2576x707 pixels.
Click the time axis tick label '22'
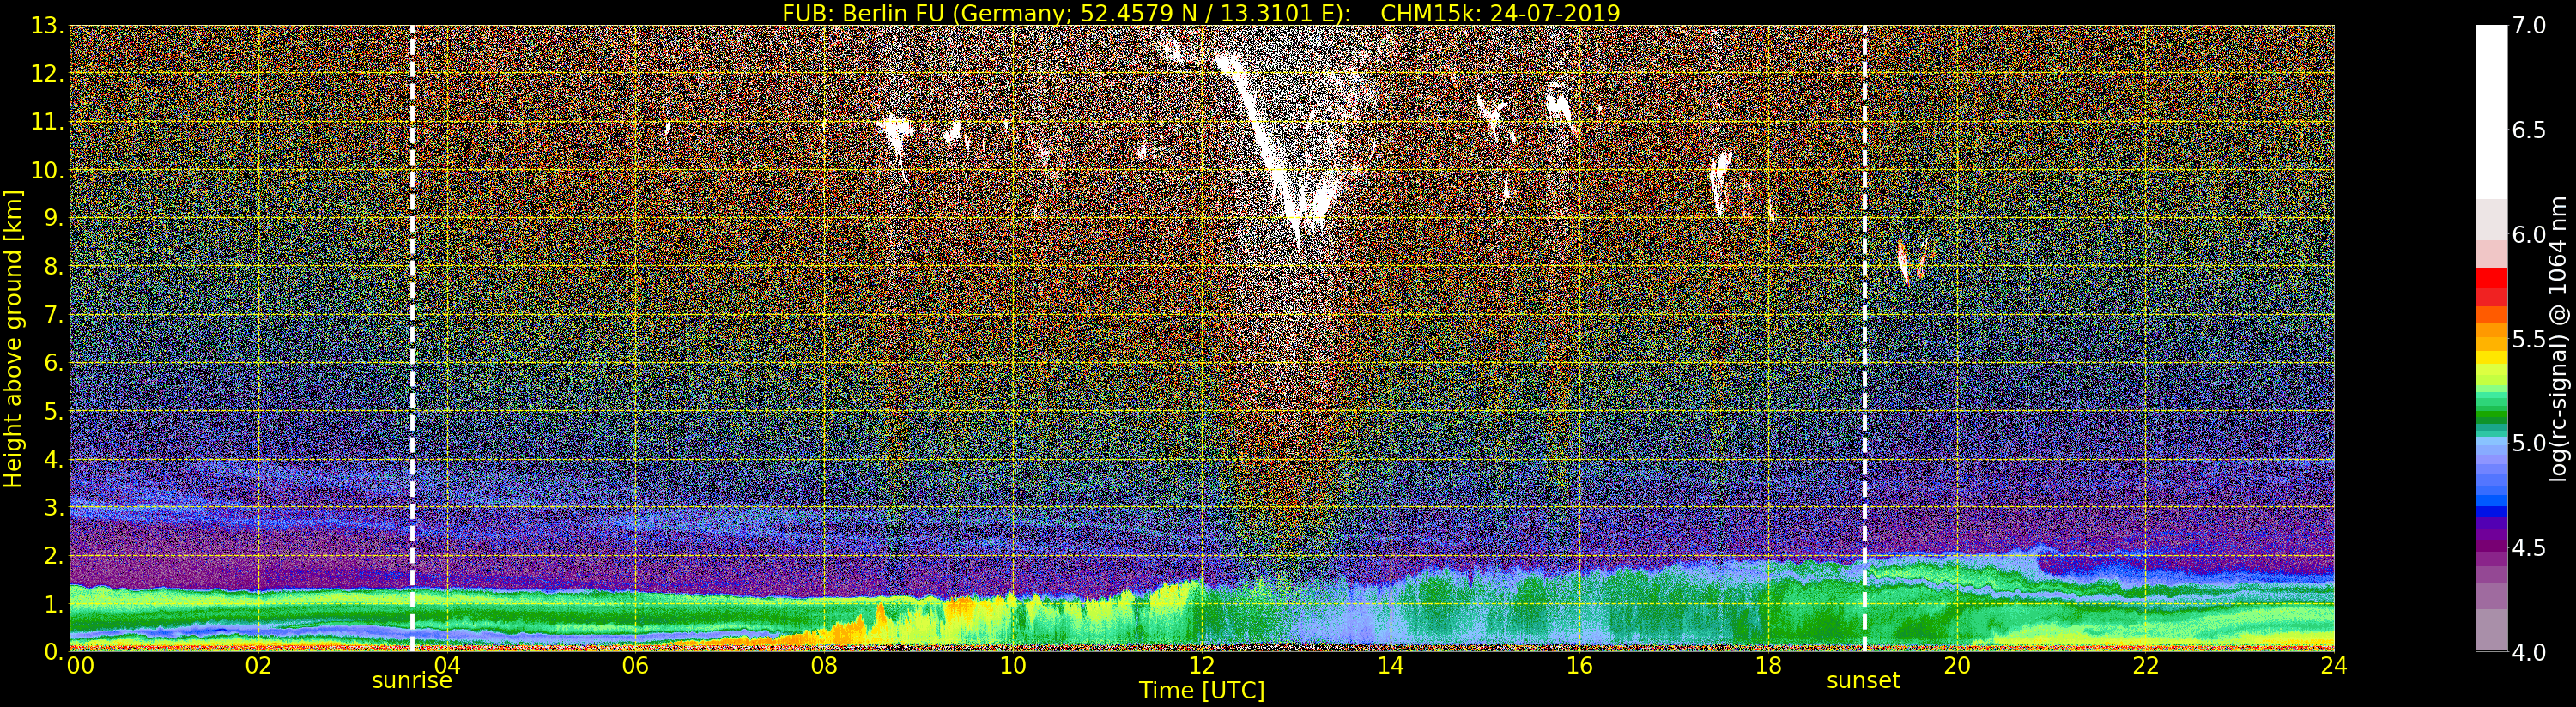(2146, 666)
